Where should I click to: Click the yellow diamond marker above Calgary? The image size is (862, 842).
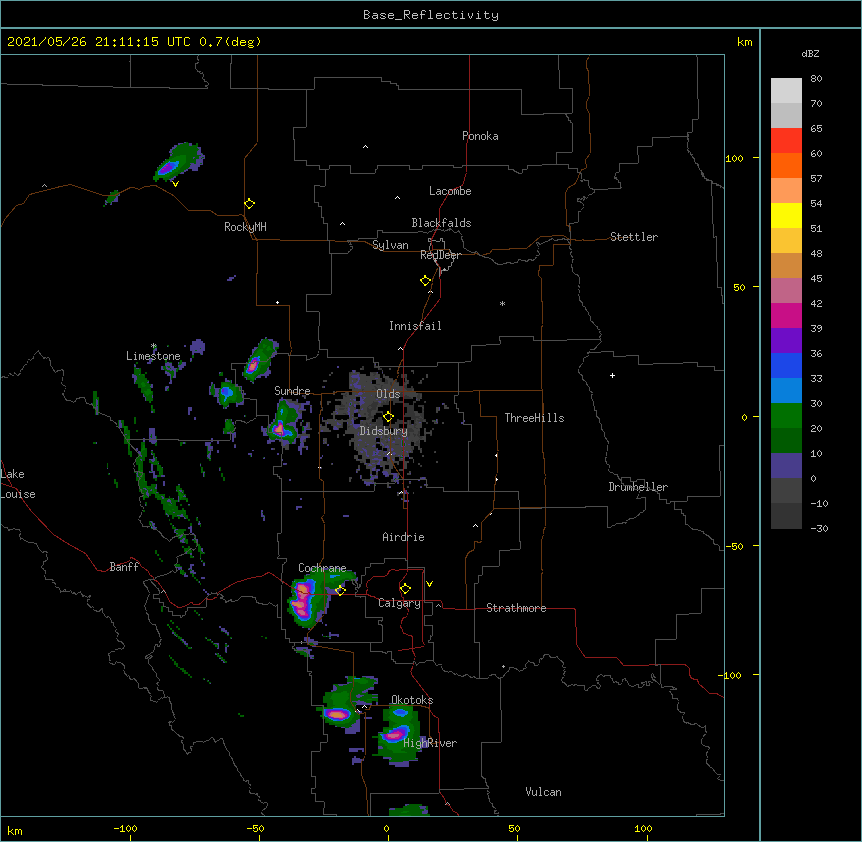[x=405, y=589]
